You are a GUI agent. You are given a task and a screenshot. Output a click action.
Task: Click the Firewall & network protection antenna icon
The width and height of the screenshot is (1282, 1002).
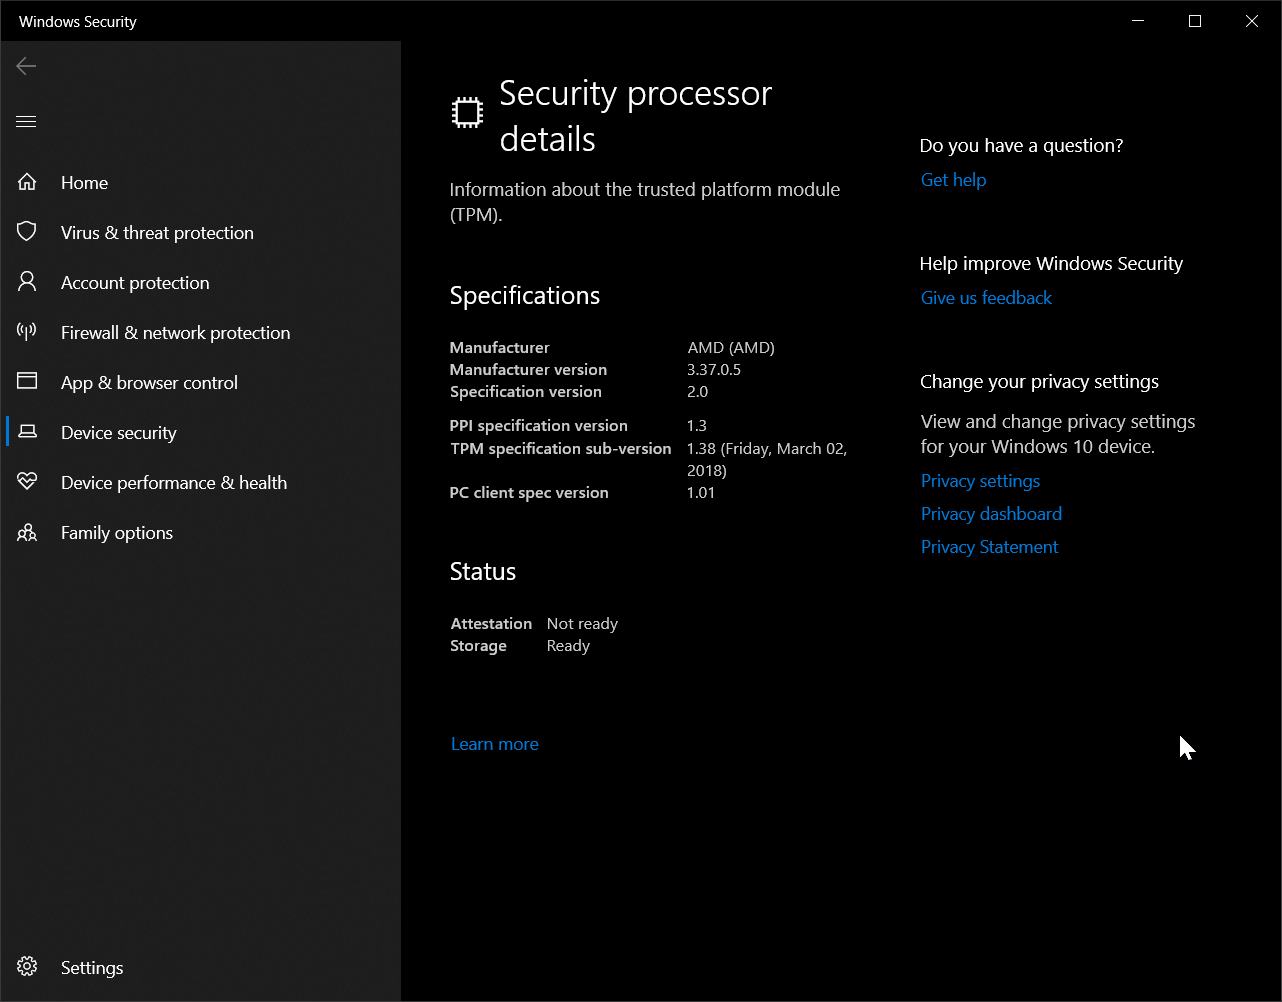(27, 332)
